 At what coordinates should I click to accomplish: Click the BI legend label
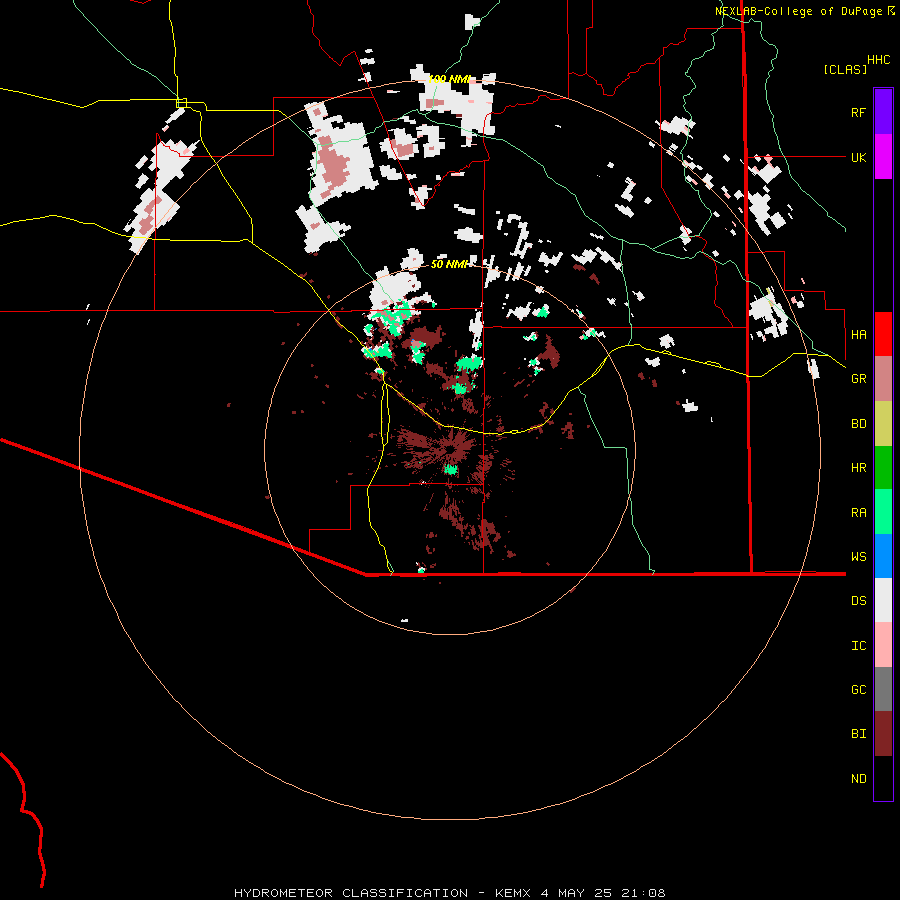(858, 734)
